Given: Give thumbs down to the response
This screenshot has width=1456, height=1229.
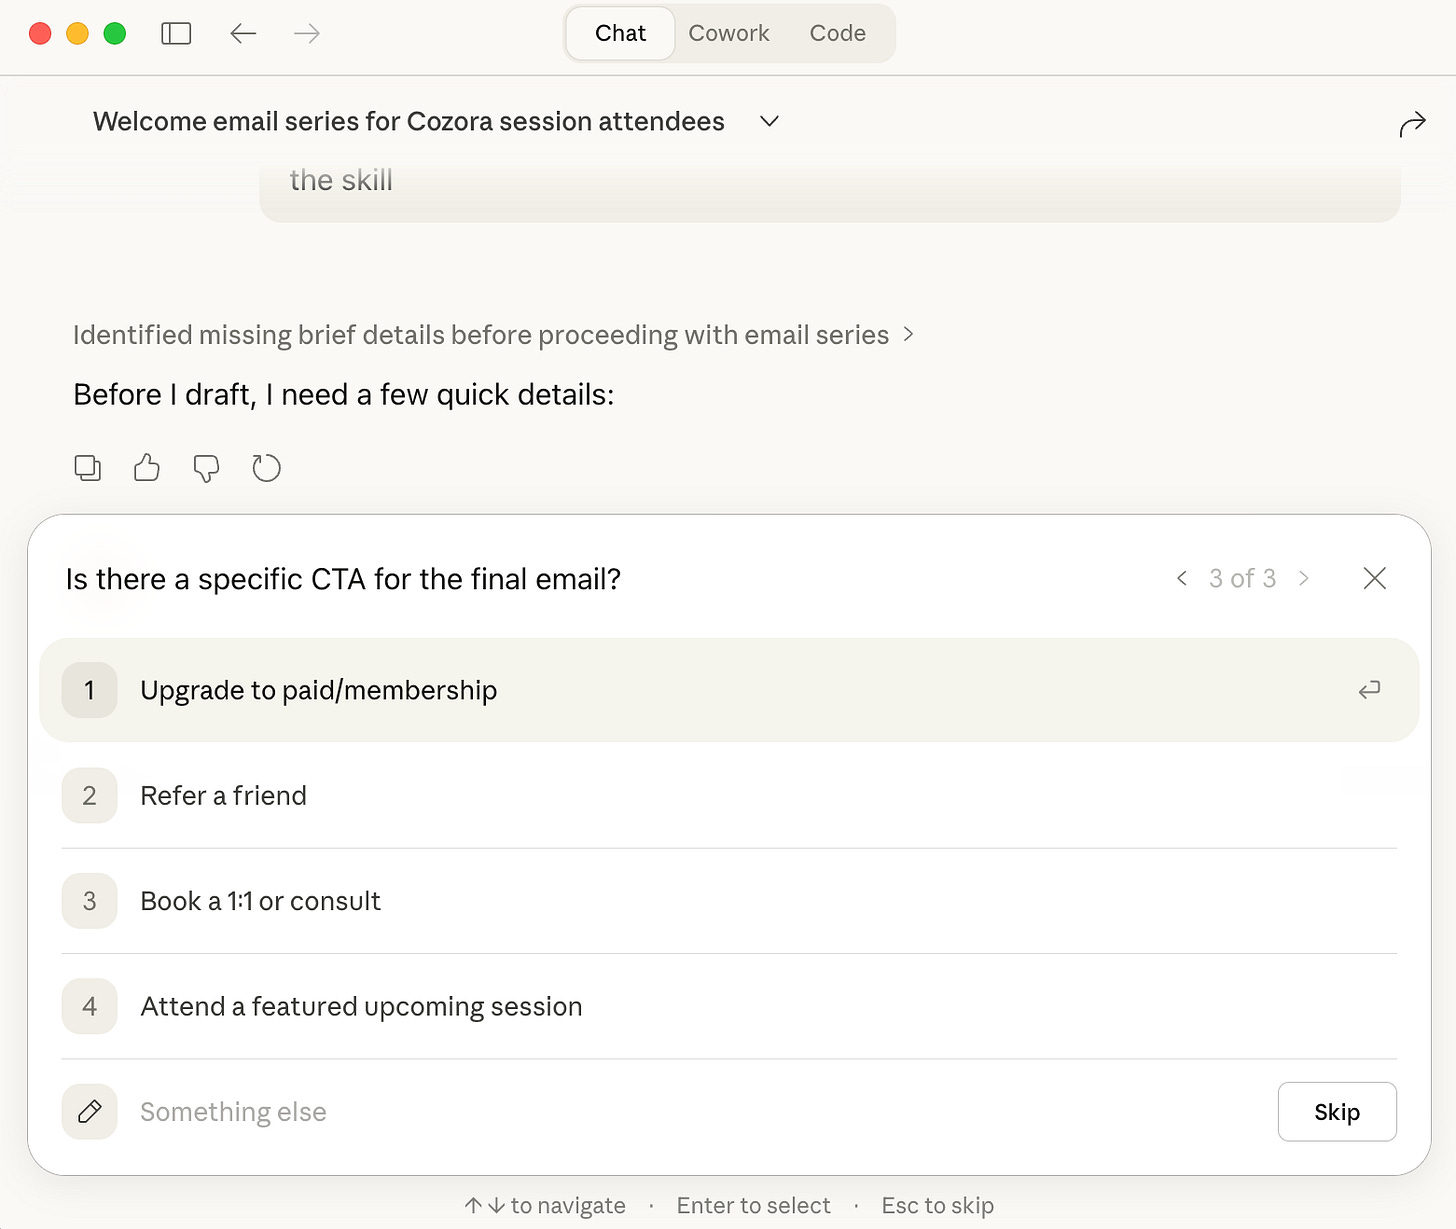Looking at the screenshot, I should (x=206, y=468).
